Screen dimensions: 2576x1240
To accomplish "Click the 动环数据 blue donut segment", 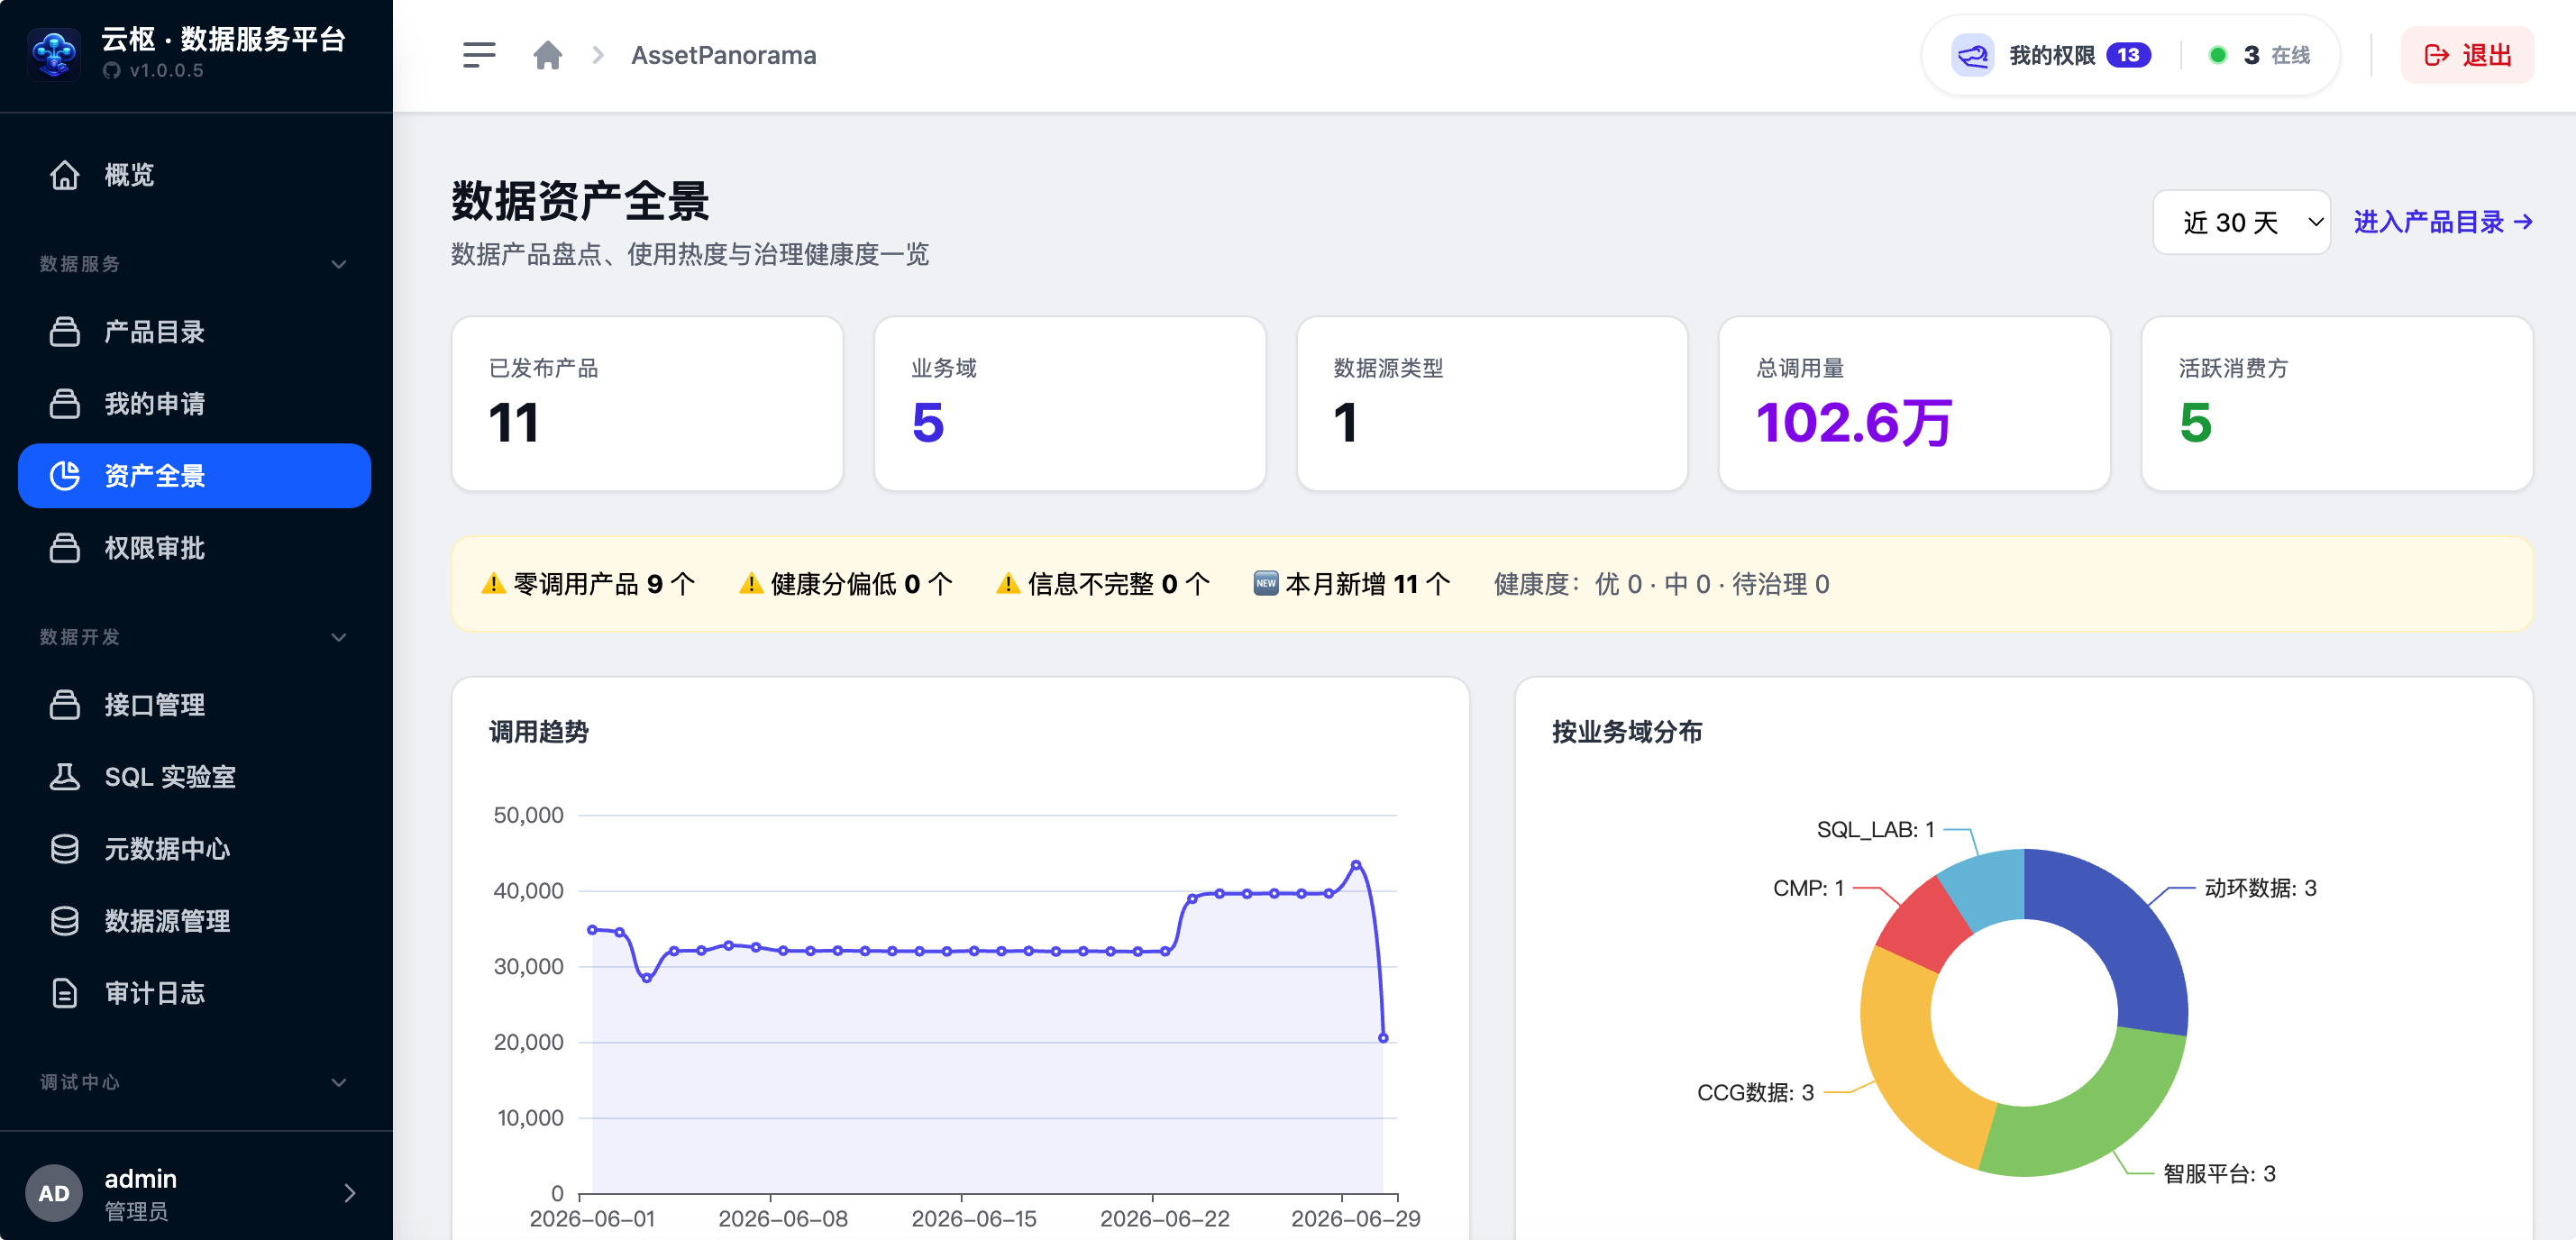I will coord(2121,927).
